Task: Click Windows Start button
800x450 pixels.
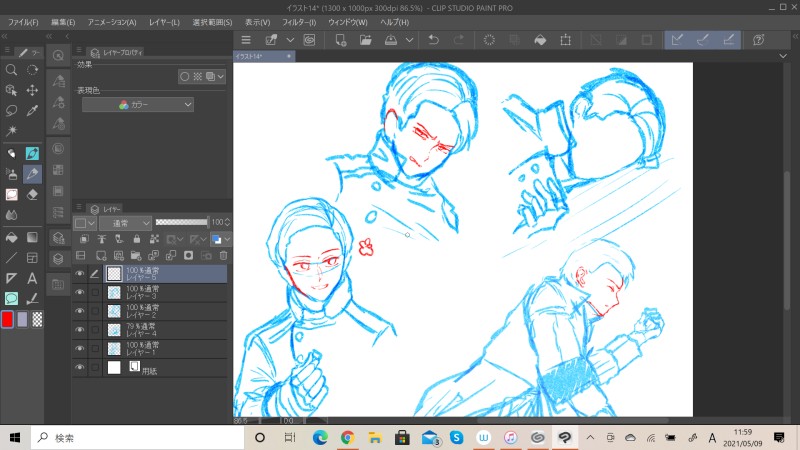Action: (15, 438)
